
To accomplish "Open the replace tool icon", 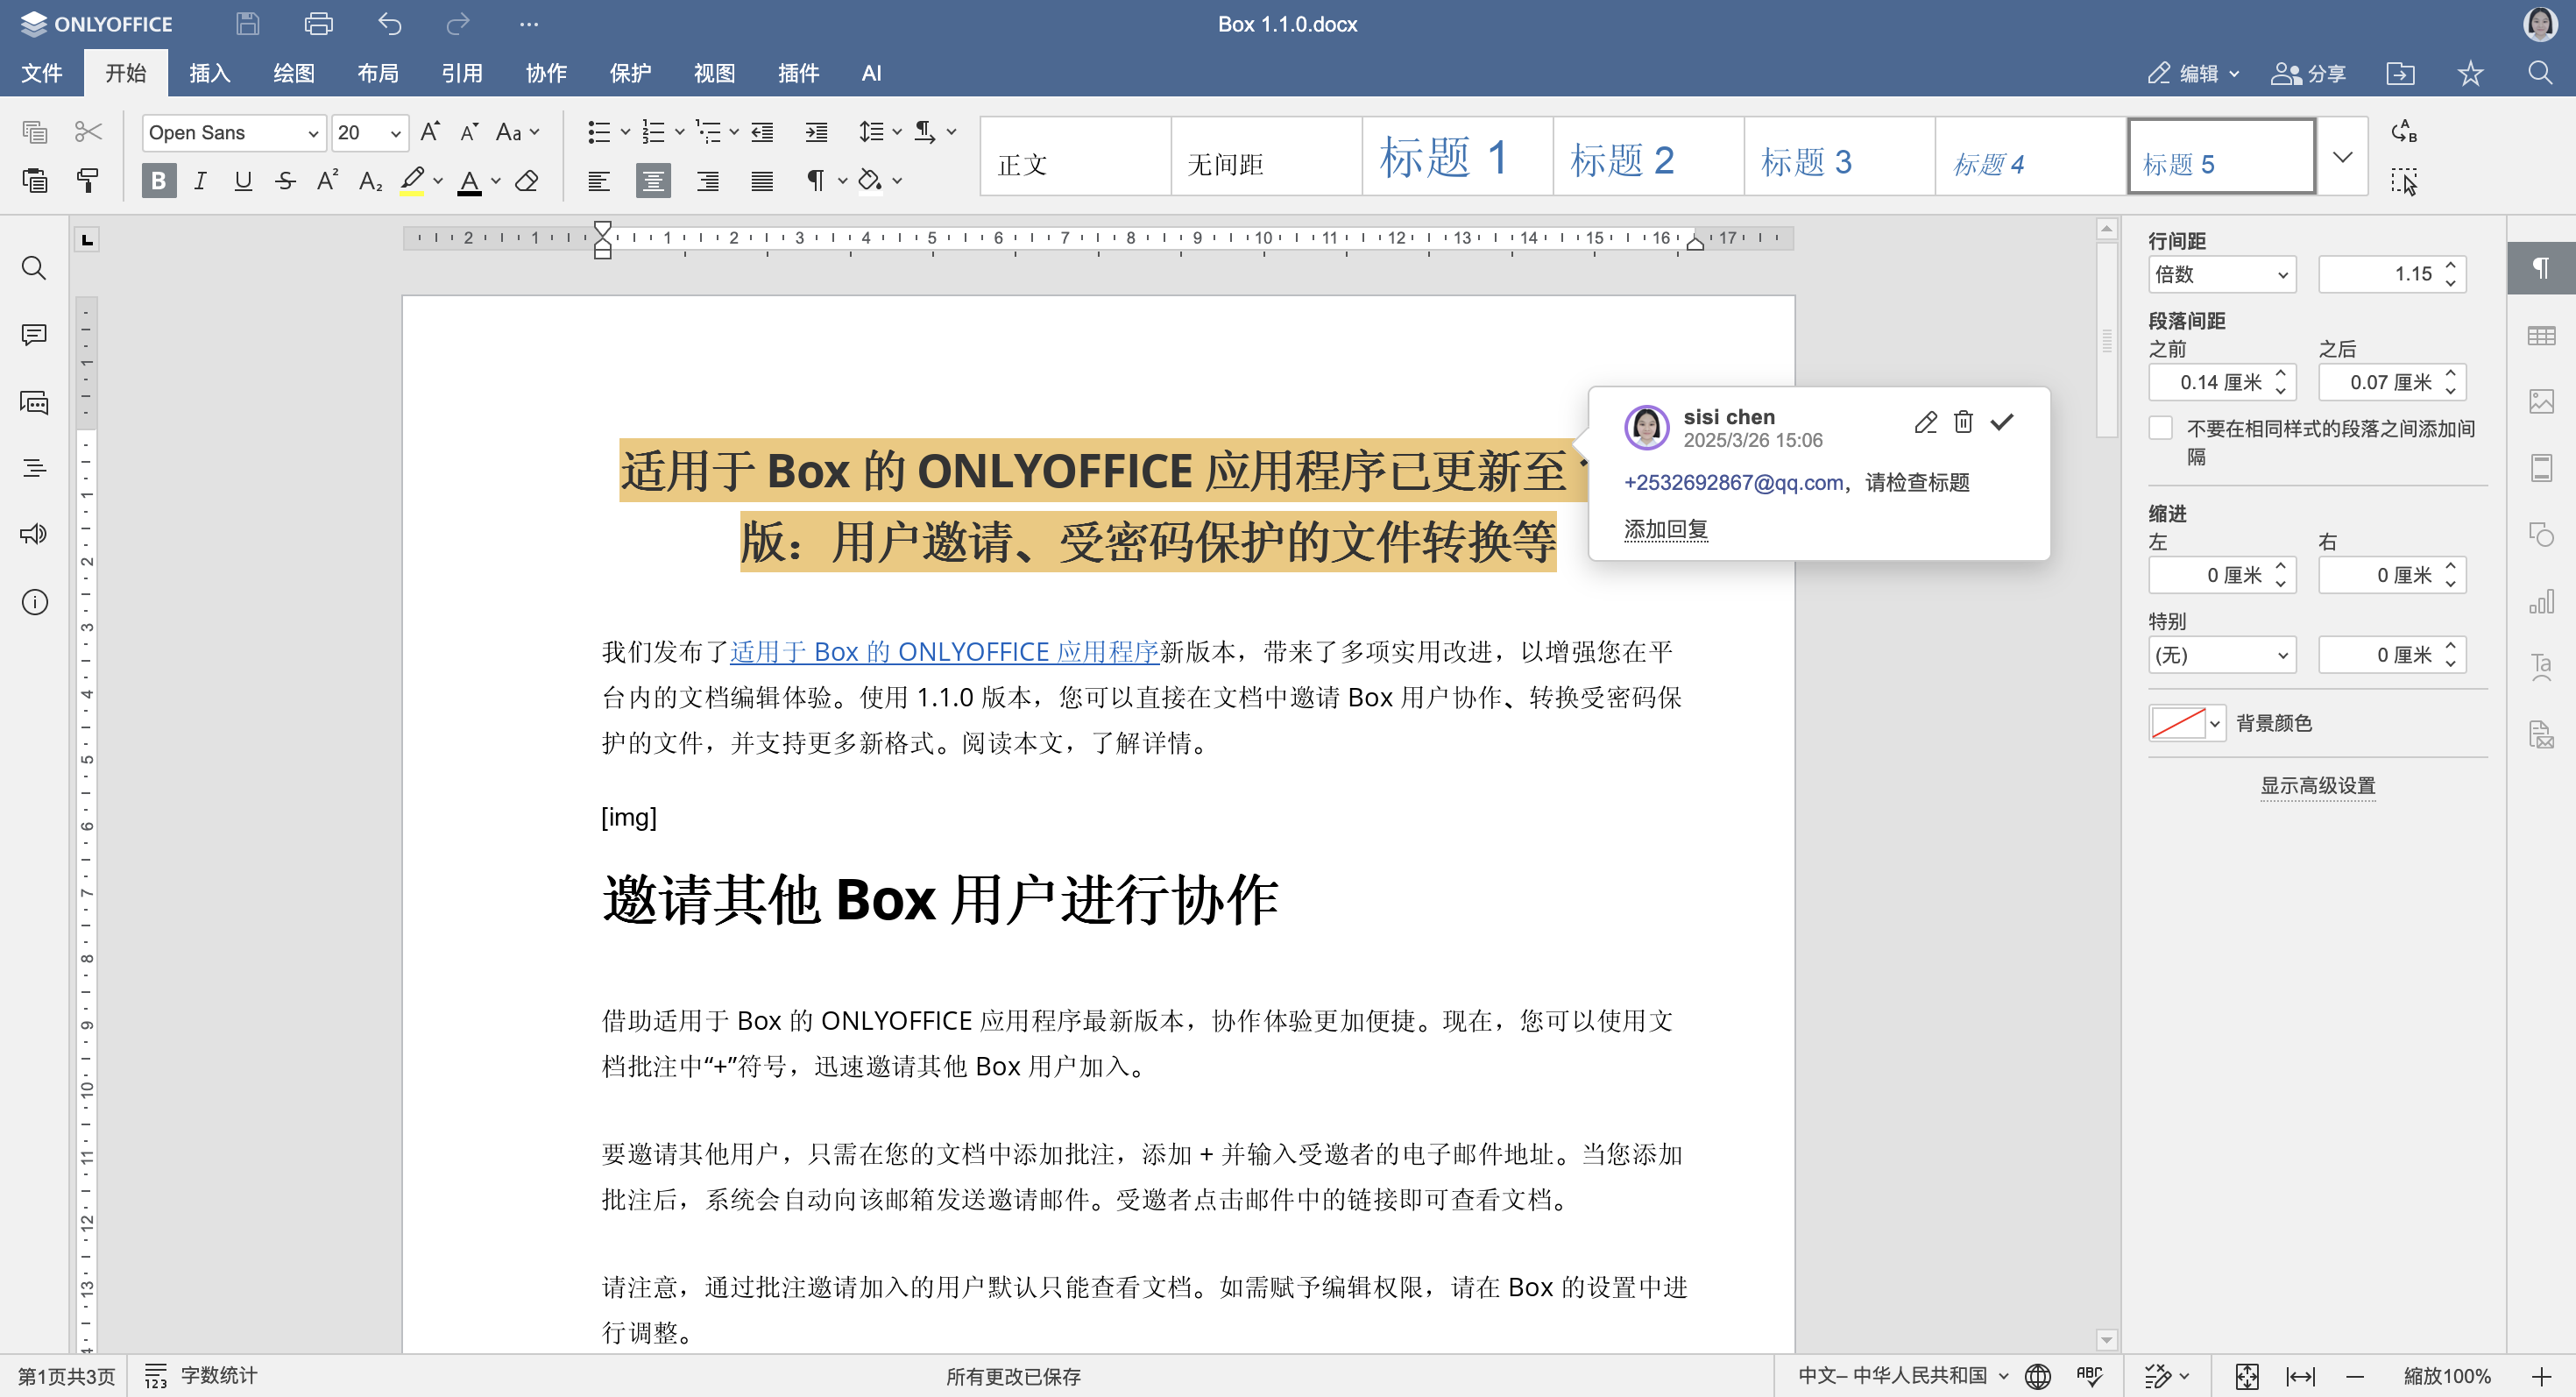I will click(2404, 132).
